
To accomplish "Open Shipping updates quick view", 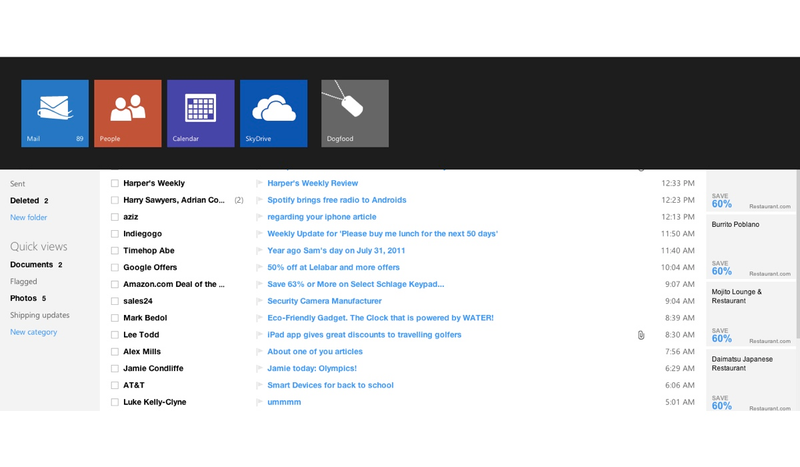I will tap(40, 315).
